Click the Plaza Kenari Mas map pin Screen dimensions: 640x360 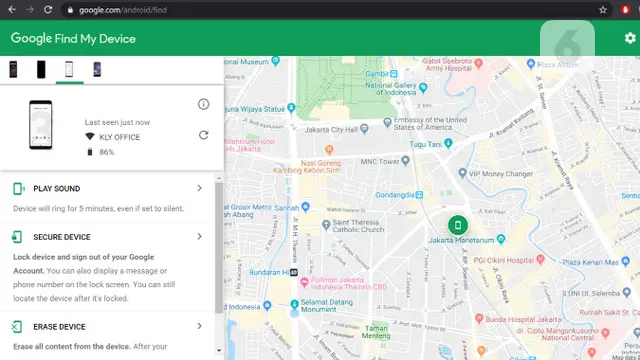click(625, 262)
